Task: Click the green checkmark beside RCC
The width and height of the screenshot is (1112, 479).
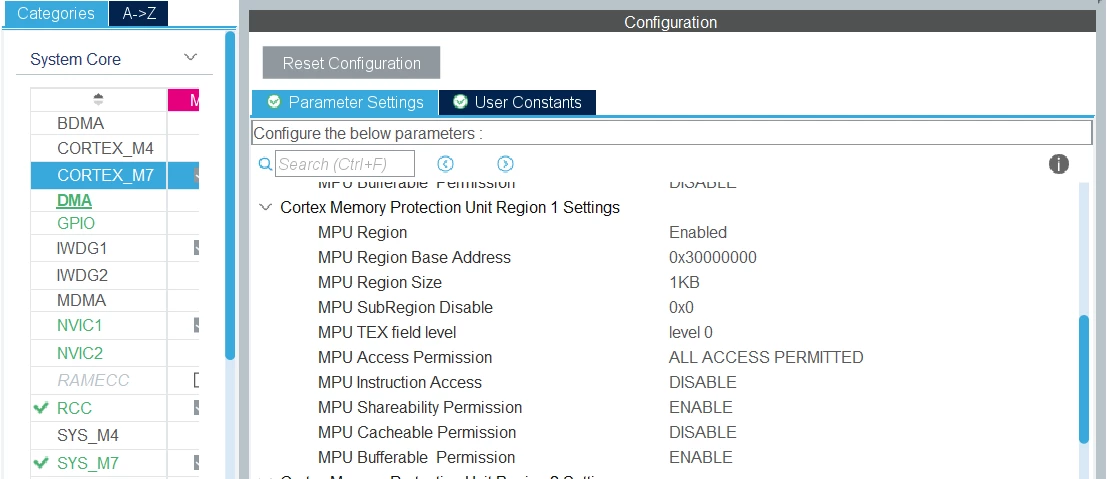Action: click(x=42, y=408)
